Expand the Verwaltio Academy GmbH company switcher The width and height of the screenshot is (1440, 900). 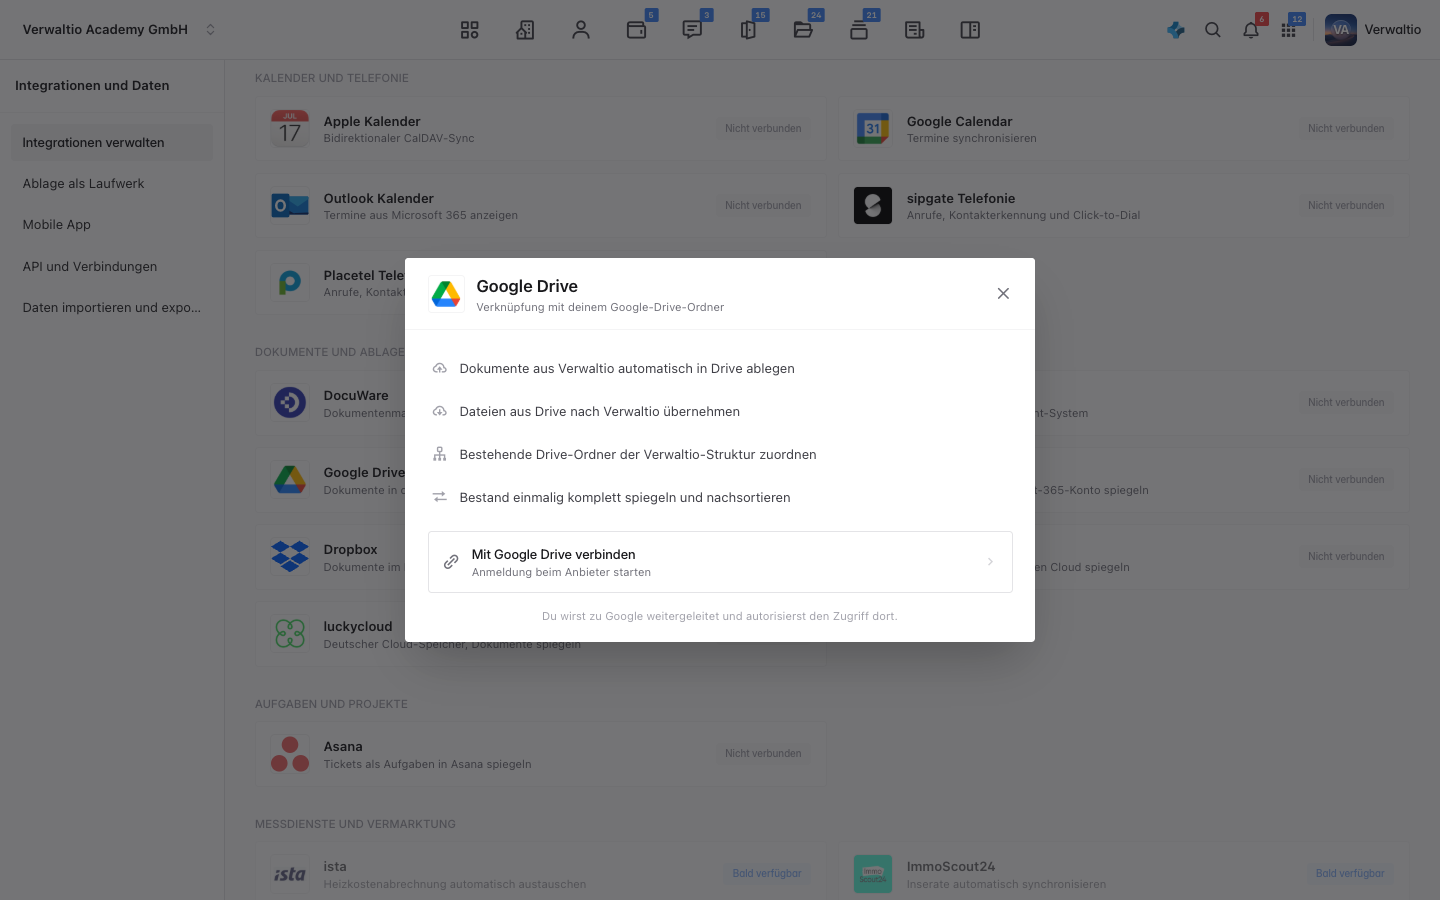pyautogui.click(x=119, y=30)
